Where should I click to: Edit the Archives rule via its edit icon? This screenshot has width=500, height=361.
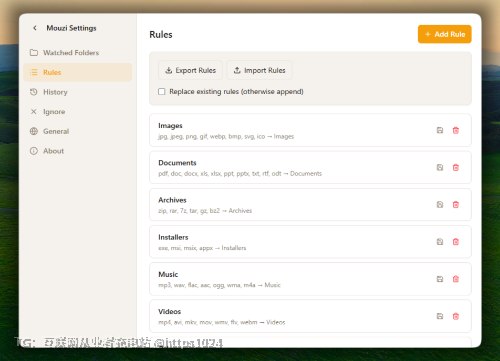click(440, 205)
